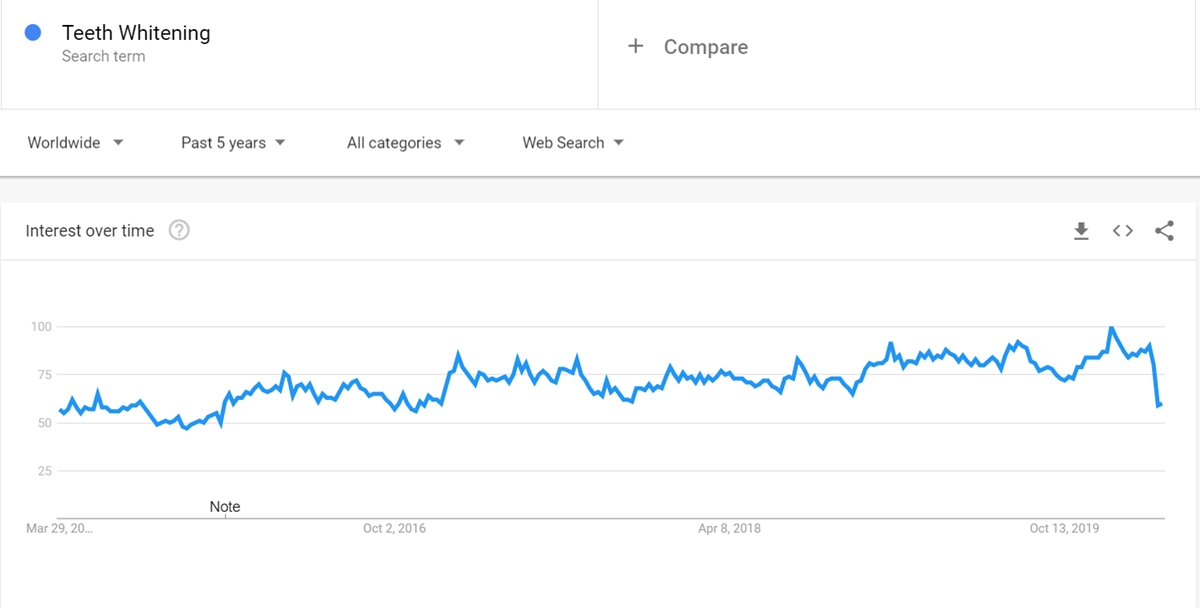
Task: Click the peak point at 100 on the chart line
Action: [1111, 328]
